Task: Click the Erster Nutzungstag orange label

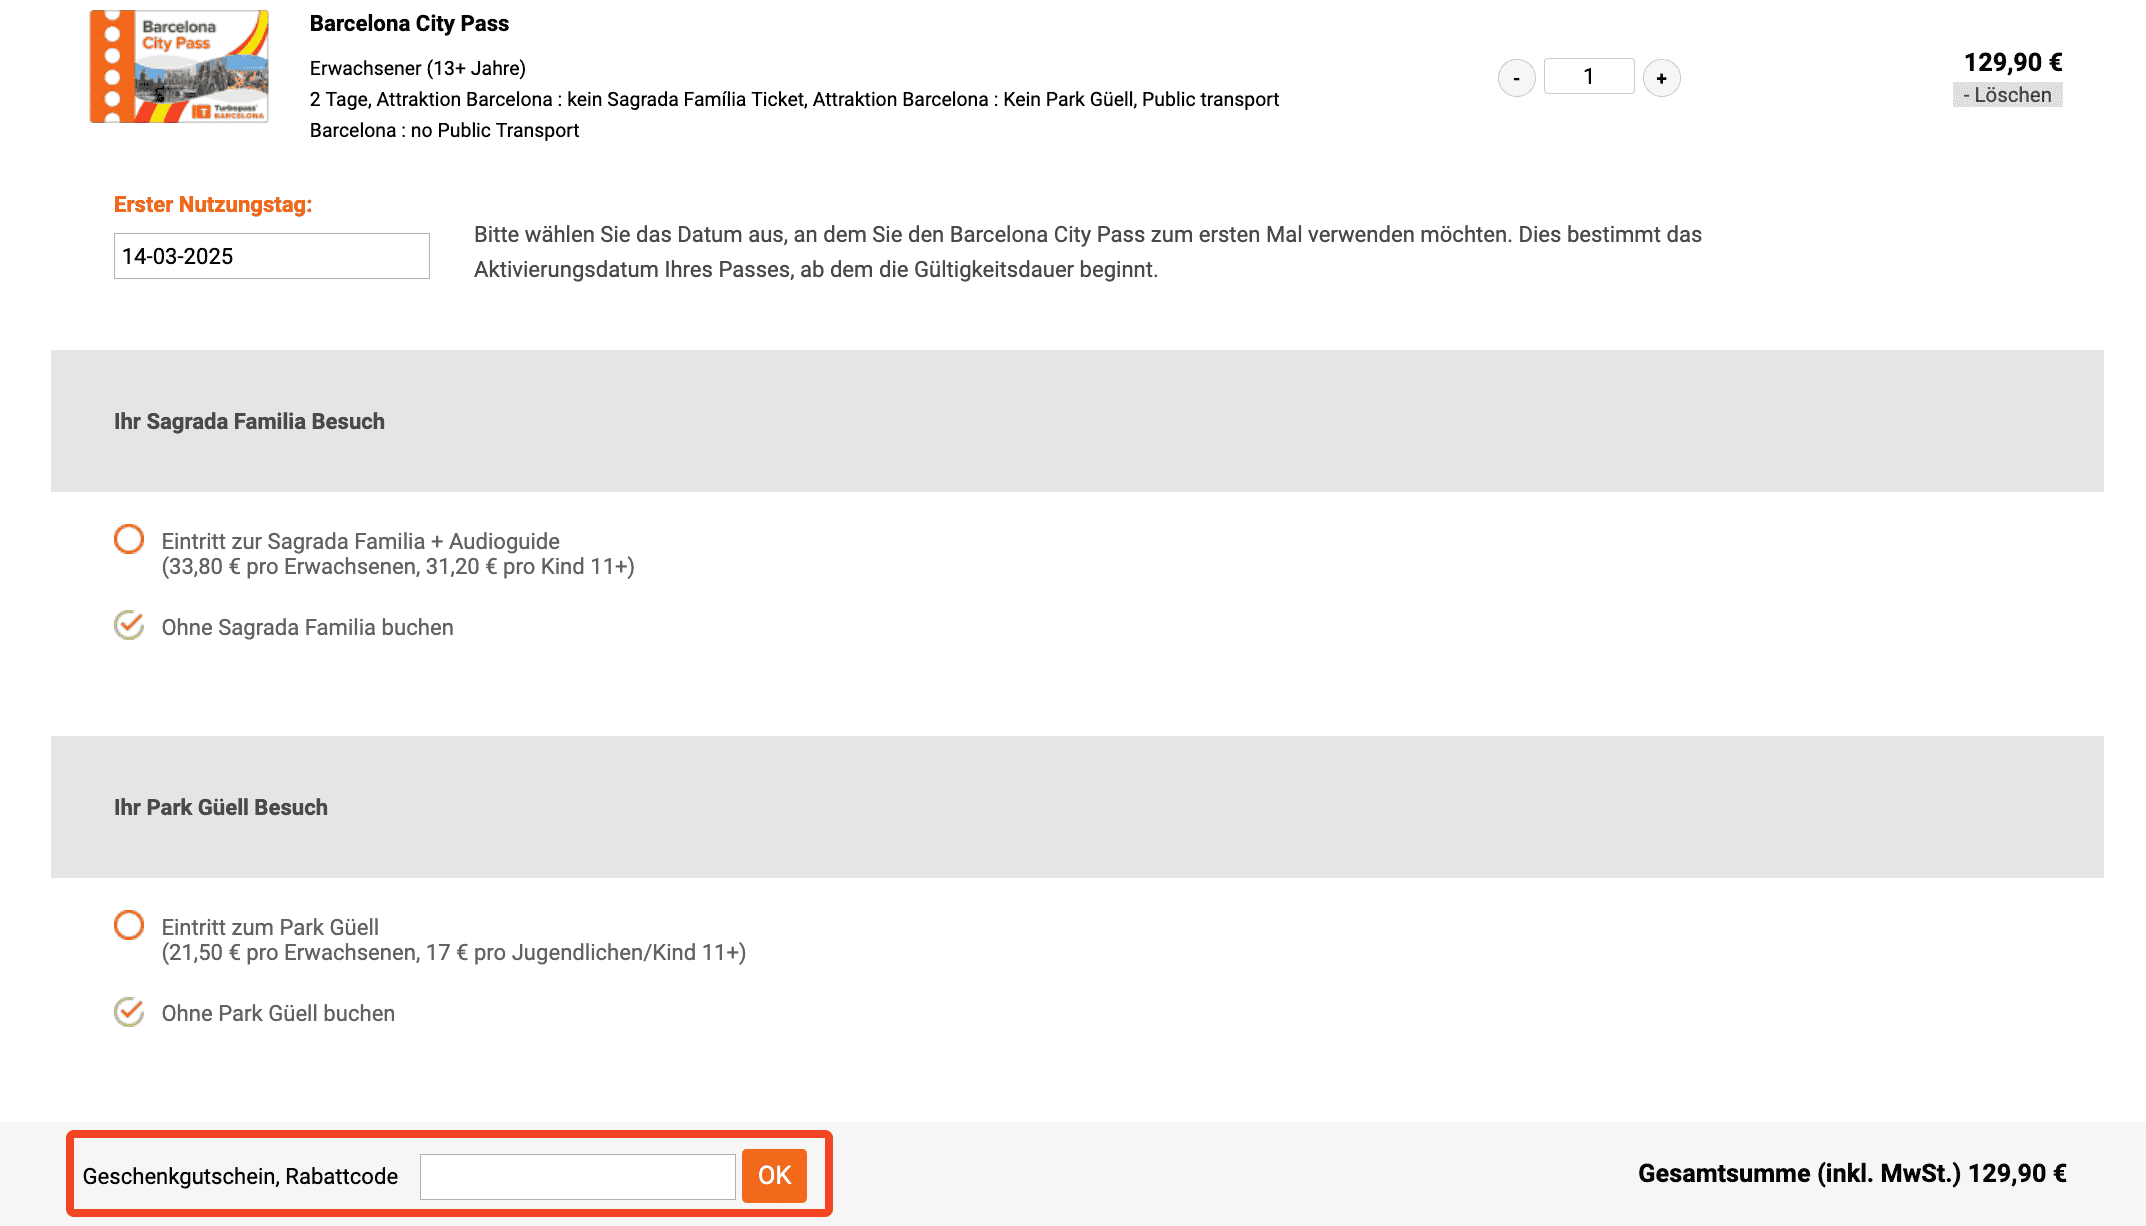Action: [213, 204]
